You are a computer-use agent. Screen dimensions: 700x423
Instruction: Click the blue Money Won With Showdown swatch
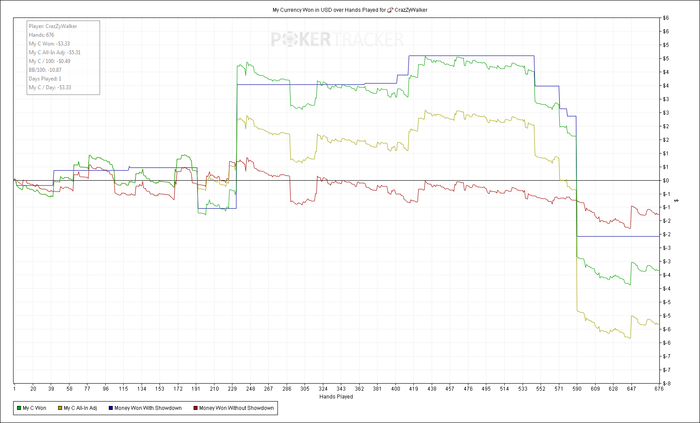(111, 408)
